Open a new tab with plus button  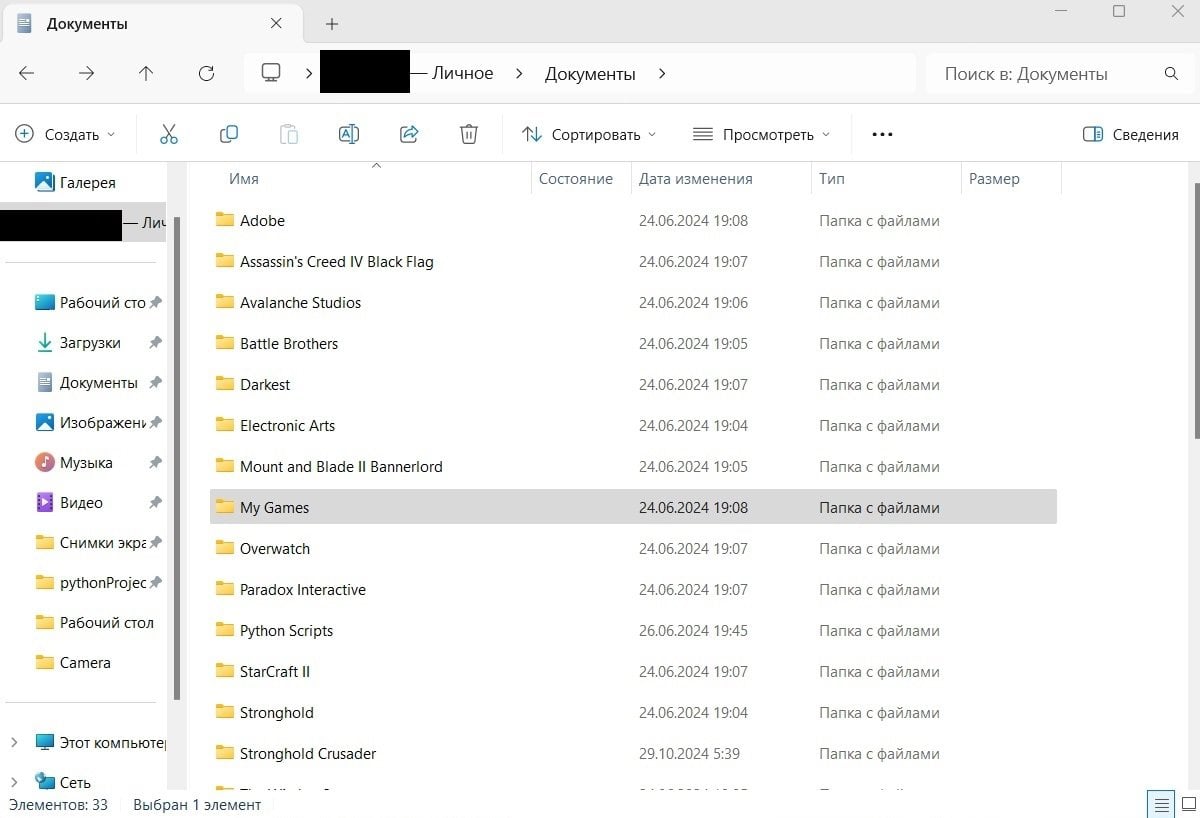coord(332,24)
